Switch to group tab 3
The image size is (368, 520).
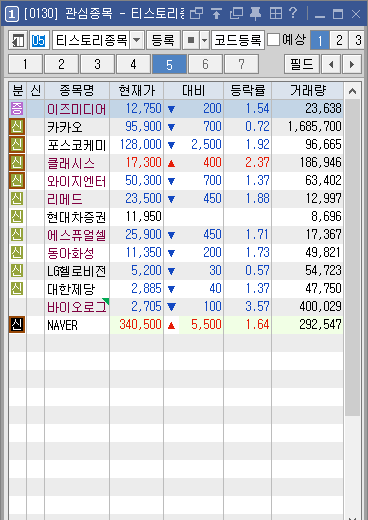pos(97,64)
